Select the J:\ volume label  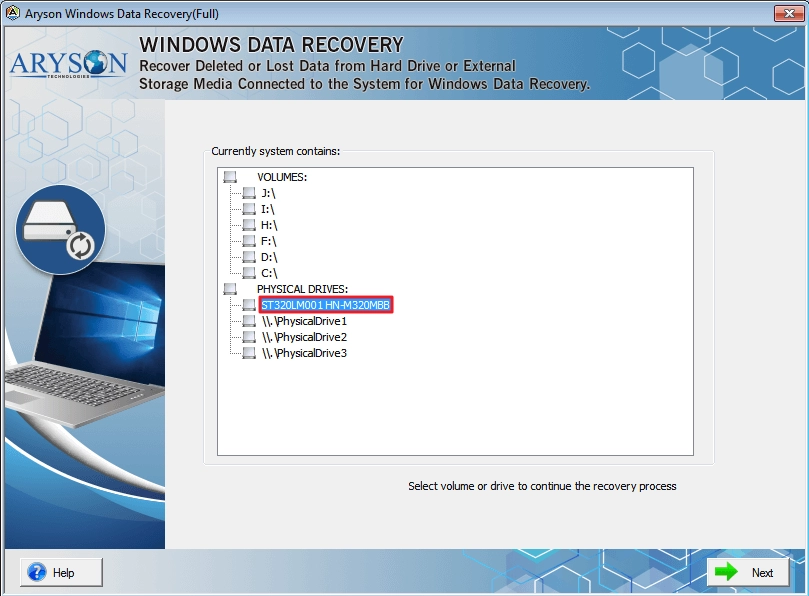pos(268,193)
